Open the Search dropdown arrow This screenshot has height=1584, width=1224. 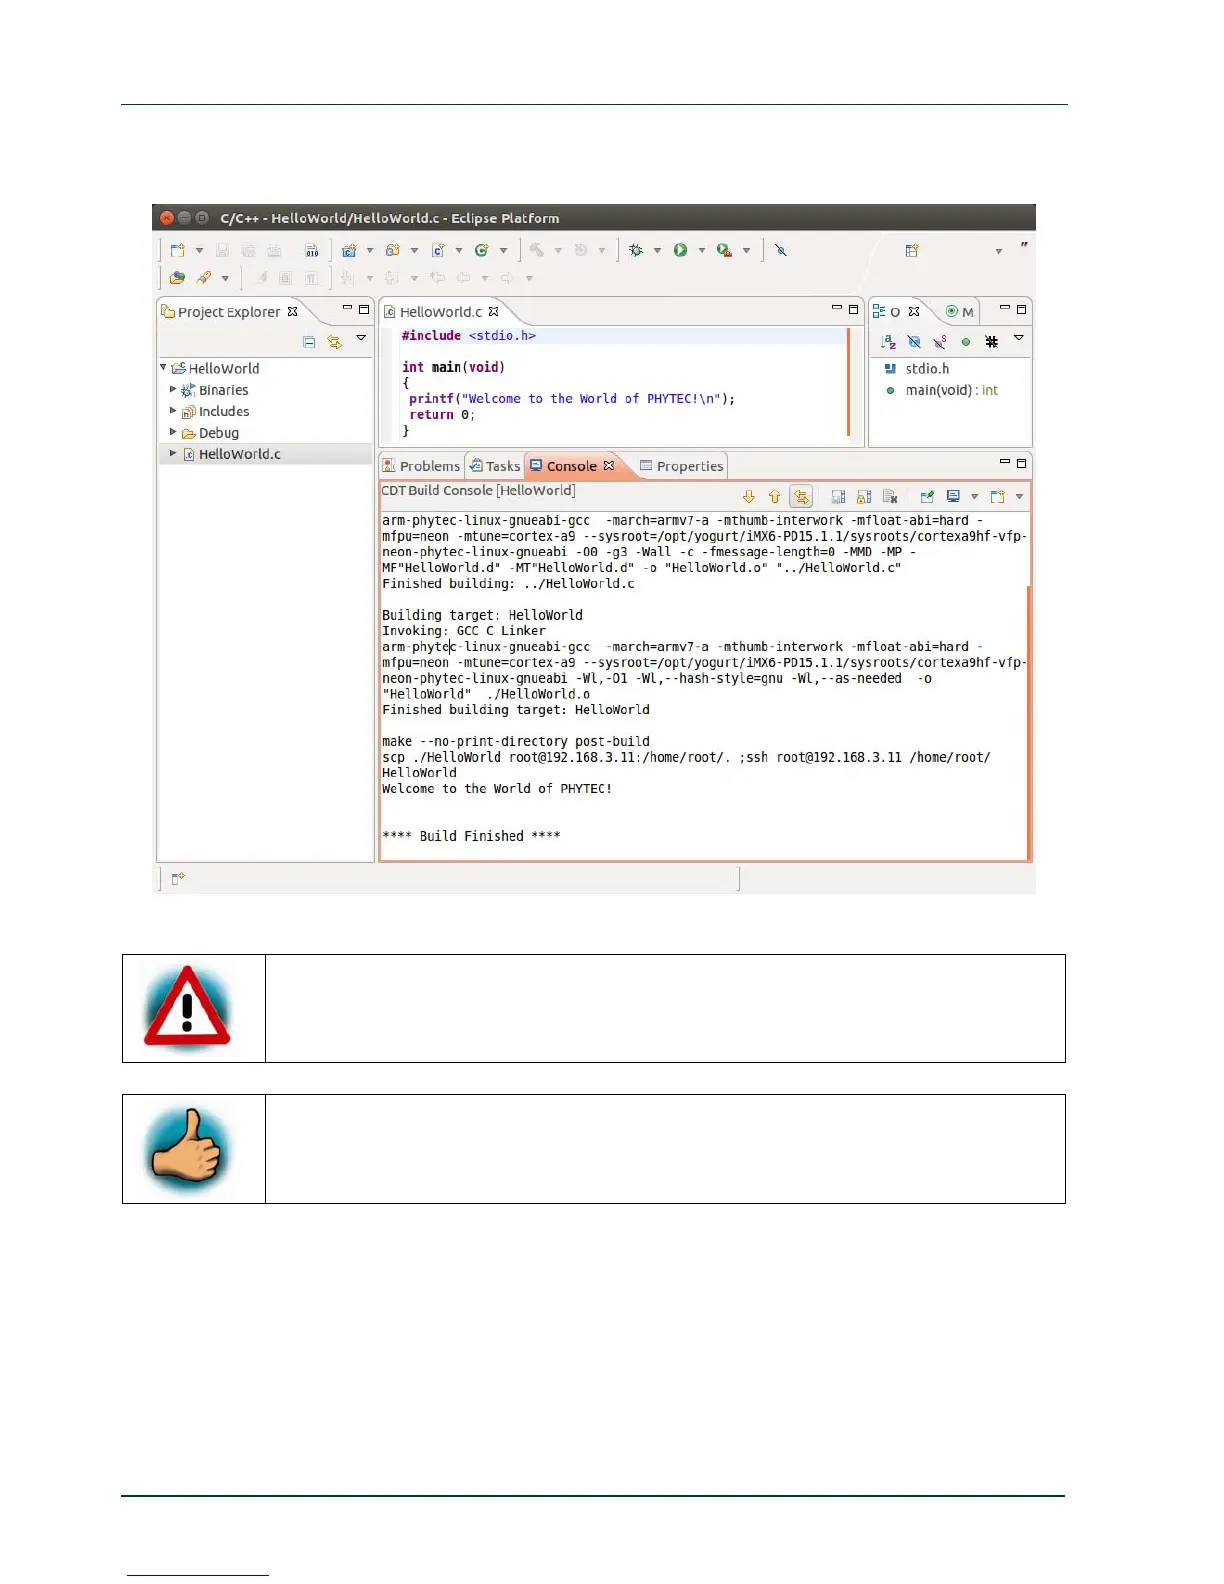tap(225, 278)
